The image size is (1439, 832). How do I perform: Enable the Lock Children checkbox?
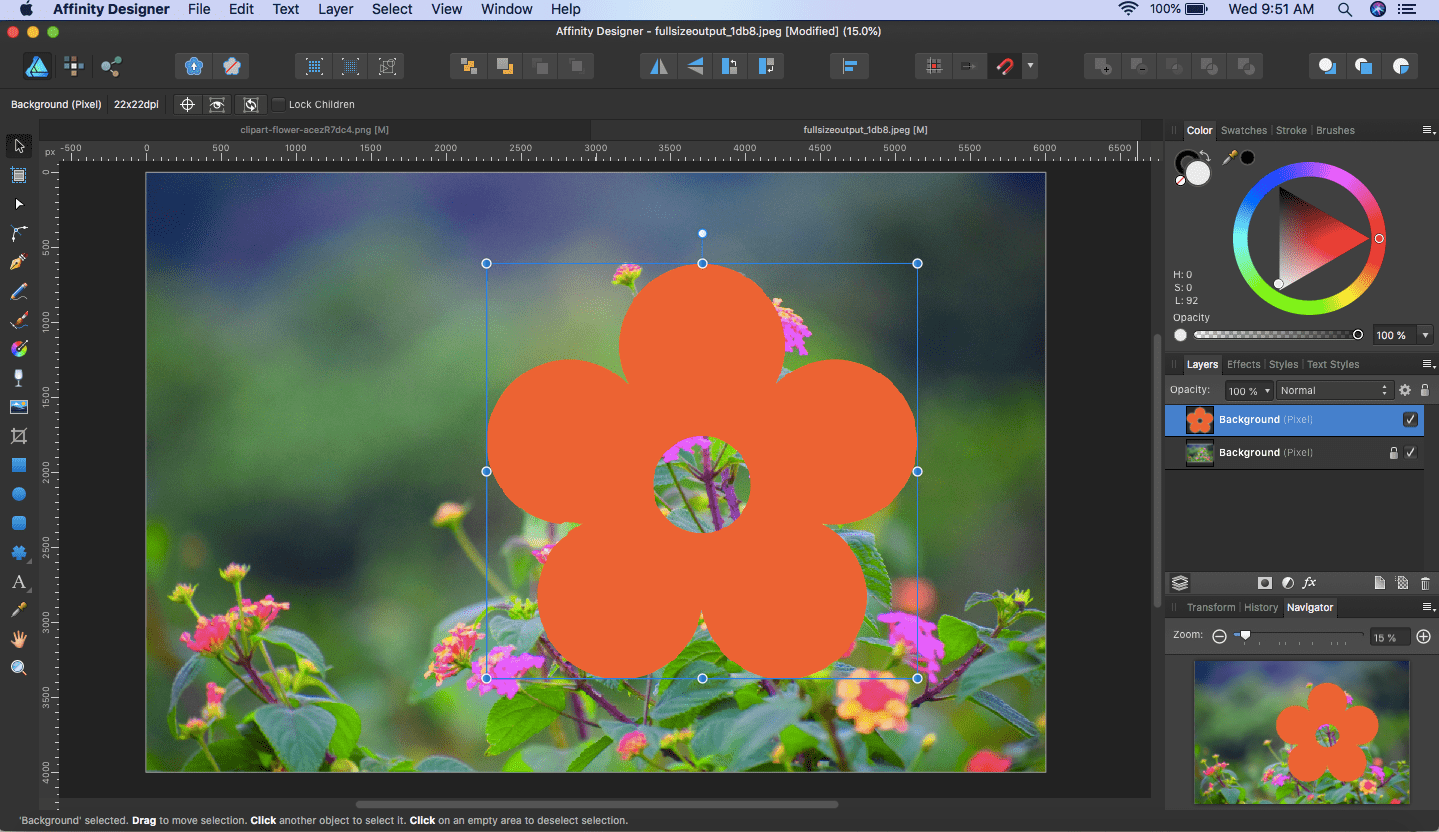(x=279, y=105)
